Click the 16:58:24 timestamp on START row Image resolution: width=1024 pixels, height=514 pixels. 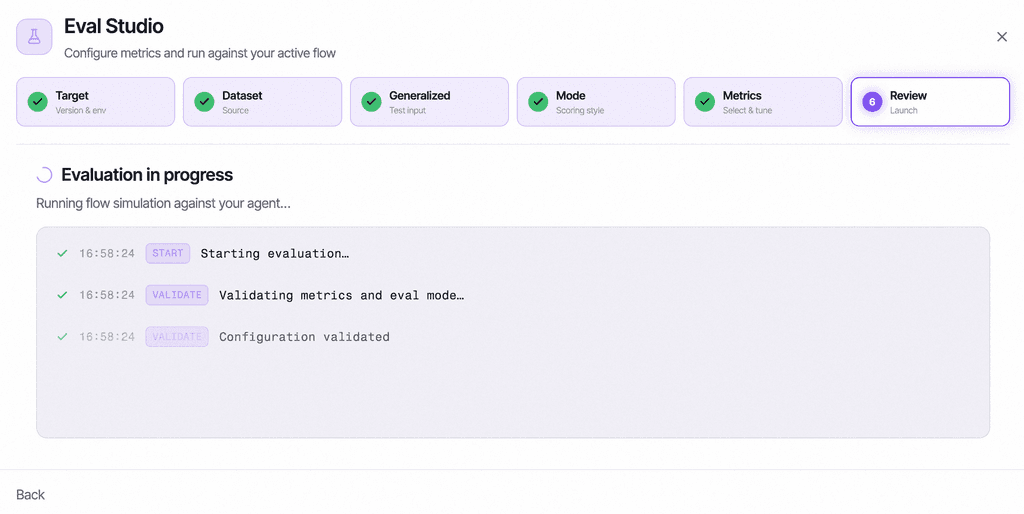pos(107,253)
